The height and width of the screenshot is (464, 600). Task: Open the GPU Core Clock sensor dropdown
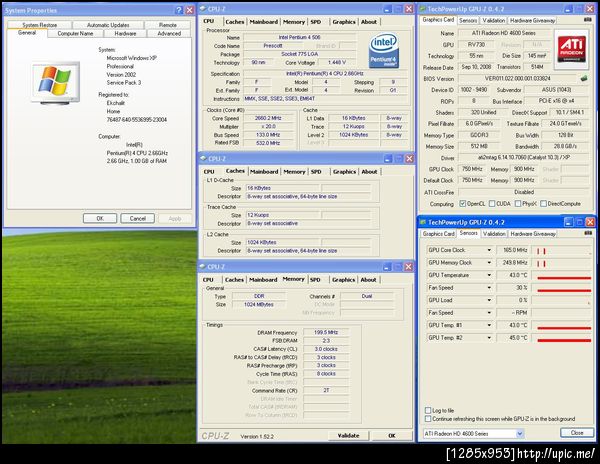(489, 250)
